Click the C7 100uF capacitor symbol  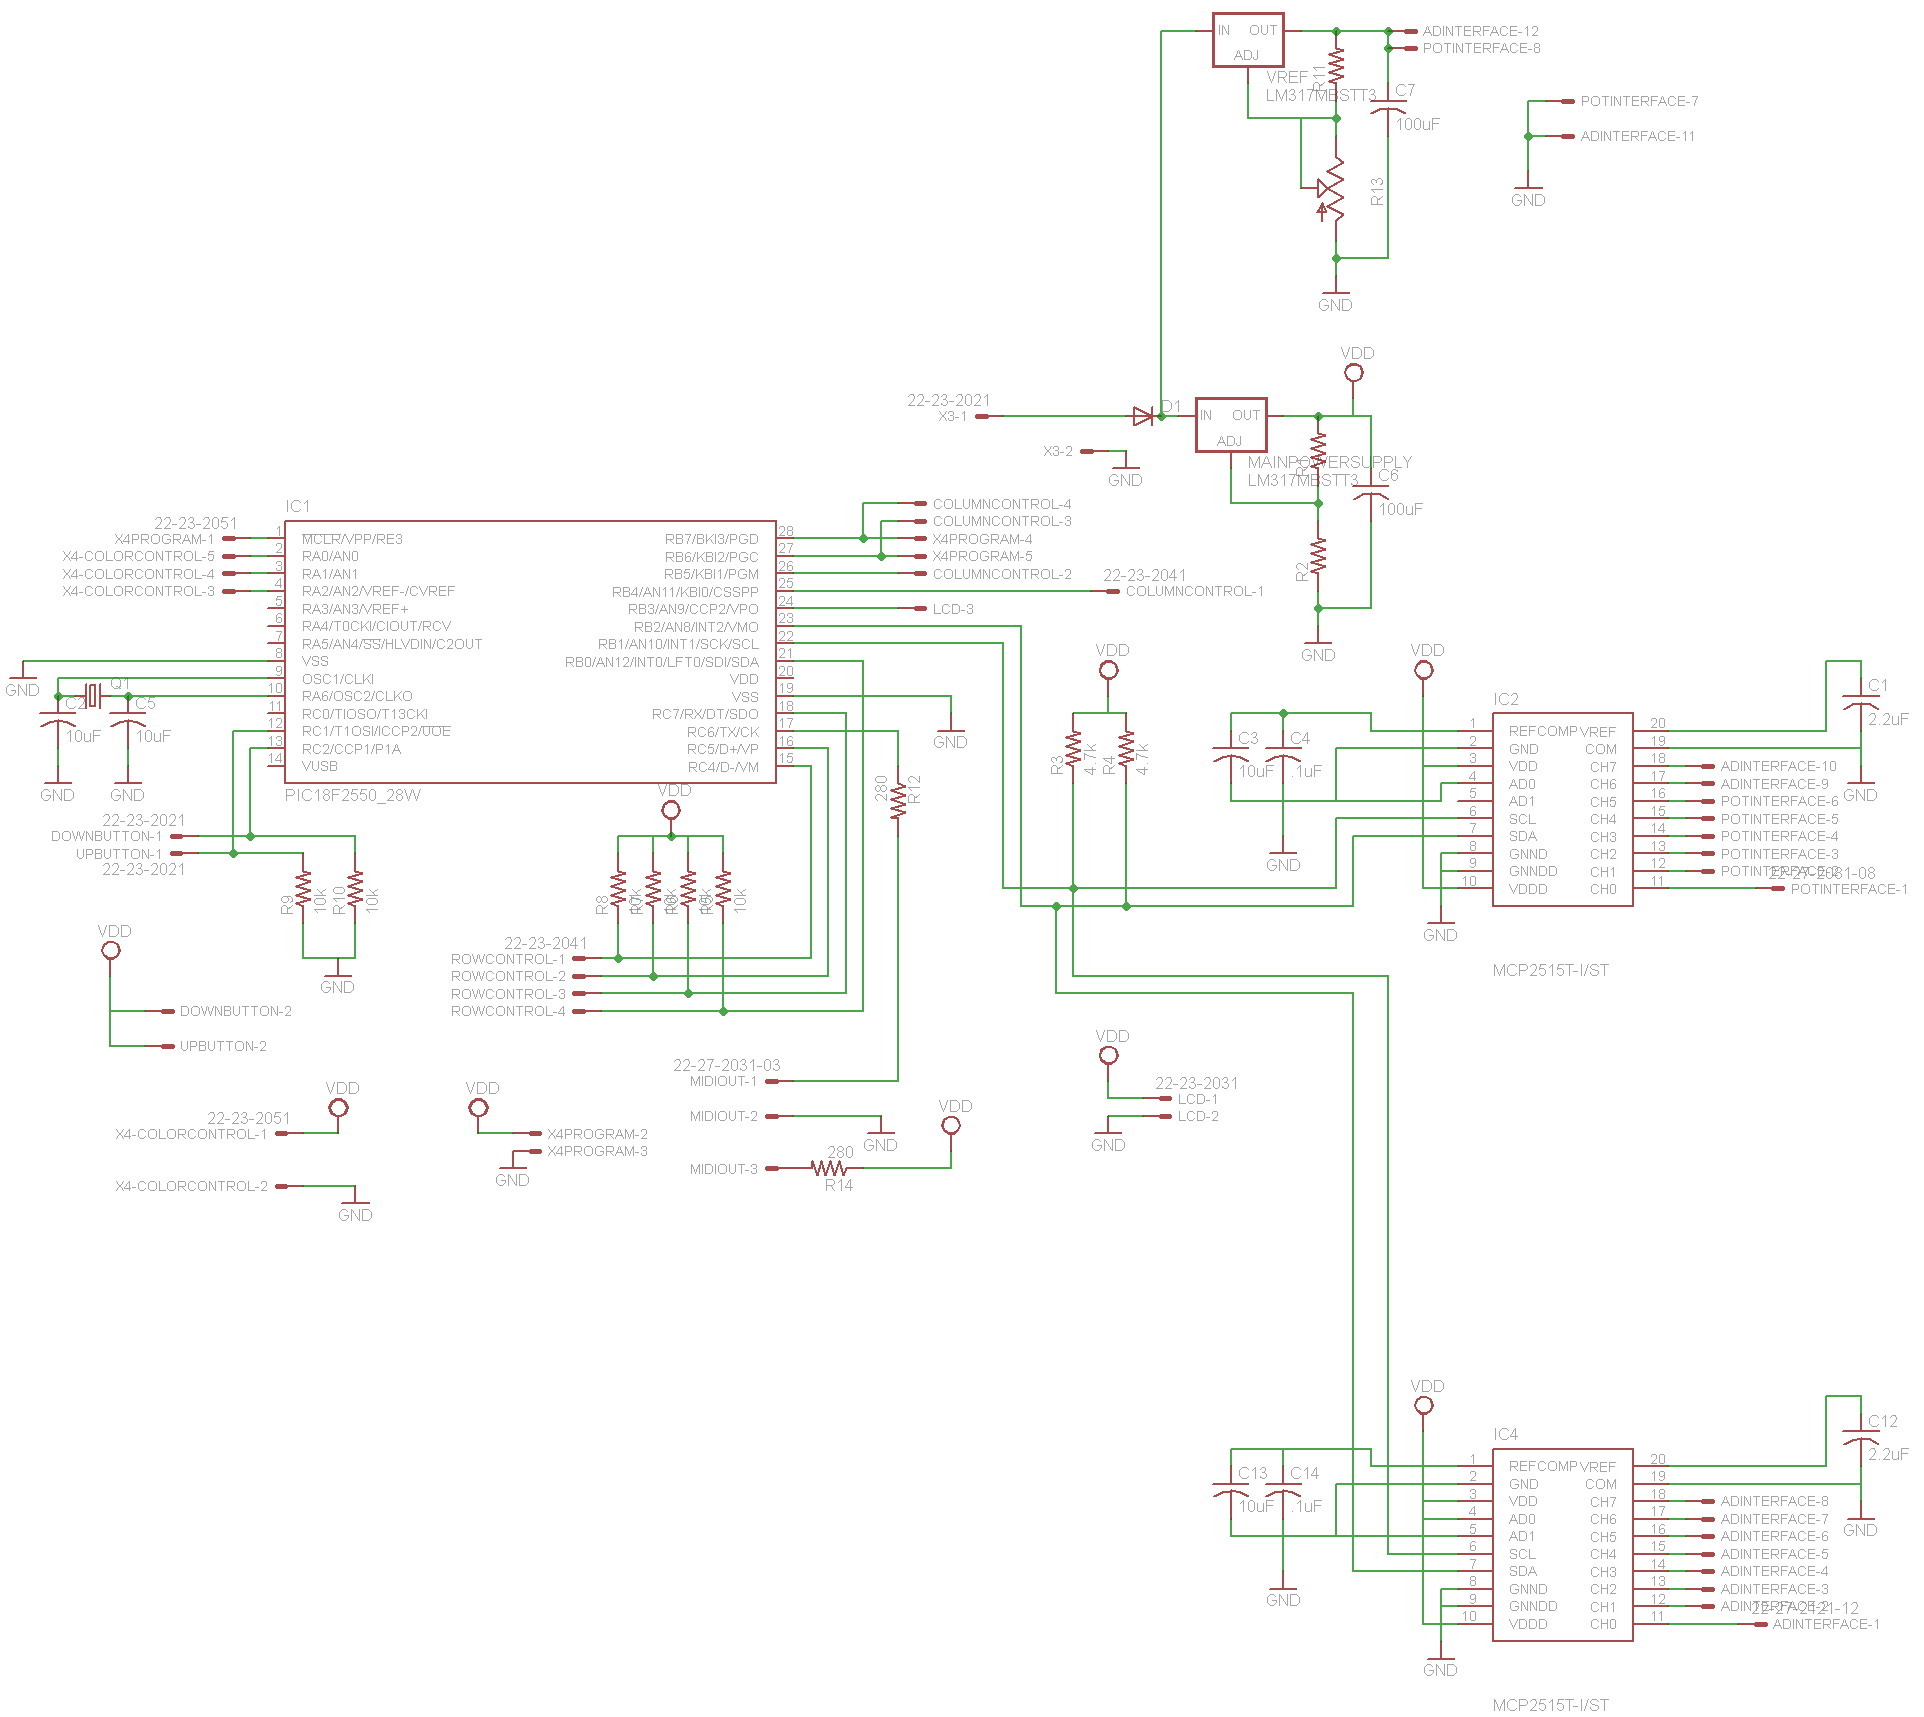click(1387, 109)
